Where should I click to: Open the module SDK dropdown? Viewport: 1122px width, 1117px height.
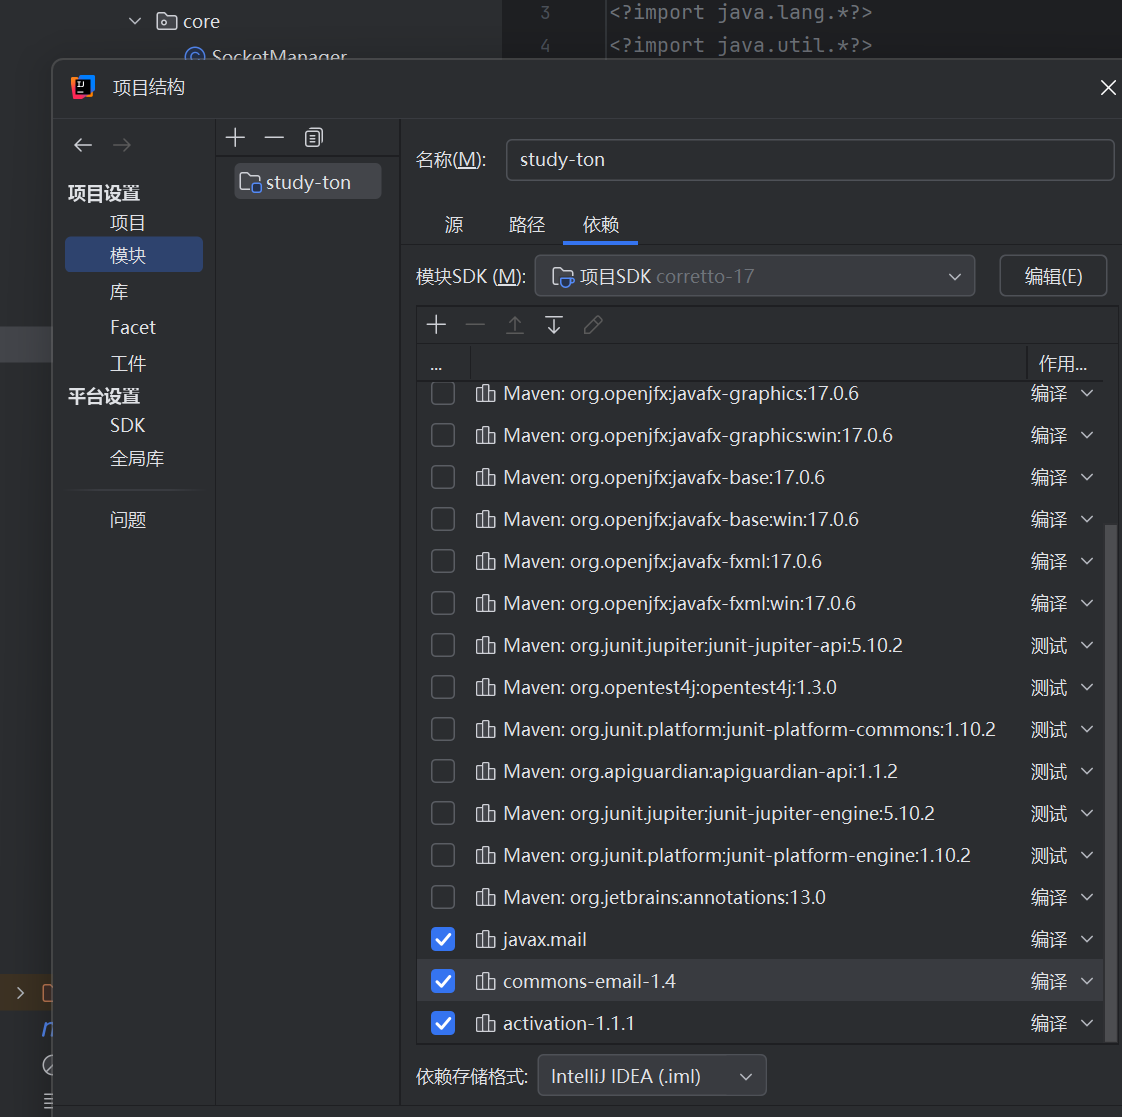pyautogui.click(x=755, y=276)
